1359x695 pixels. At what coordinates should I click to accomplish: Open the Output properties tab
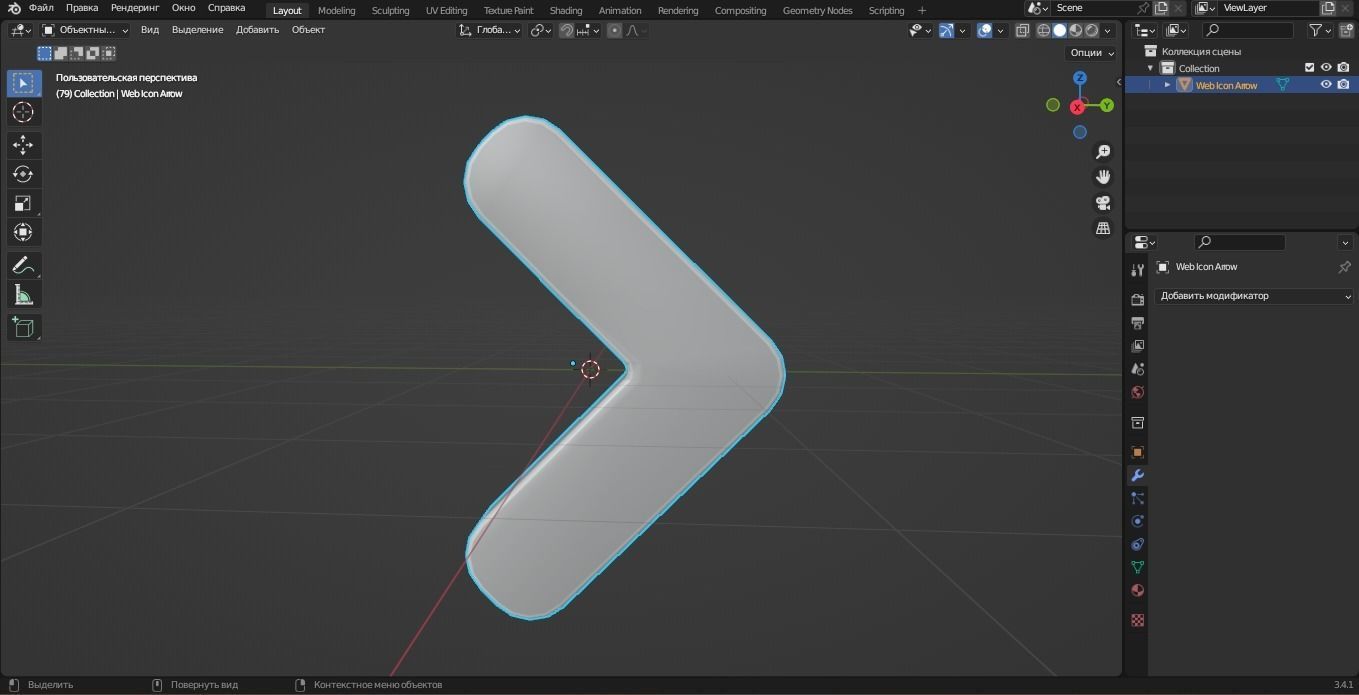click(1137, 323)
